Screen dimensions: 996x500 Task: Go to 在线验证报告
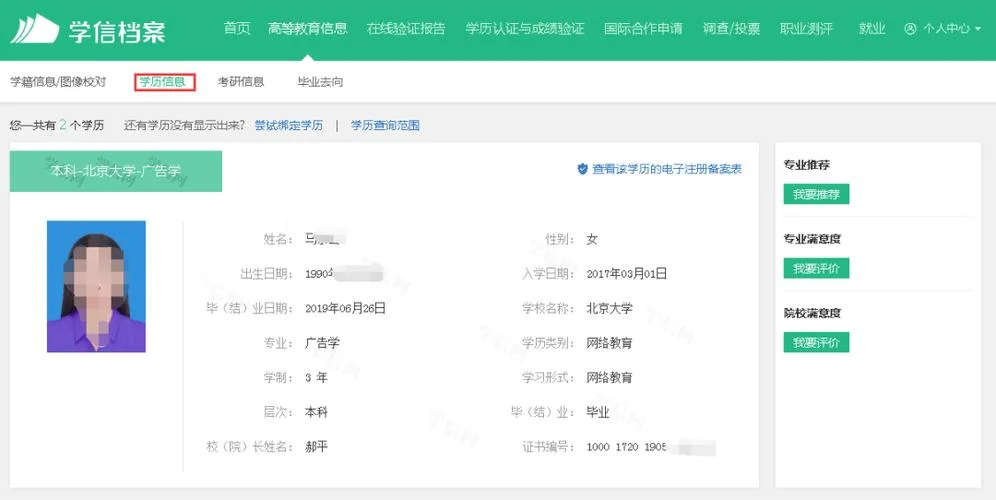406,29
